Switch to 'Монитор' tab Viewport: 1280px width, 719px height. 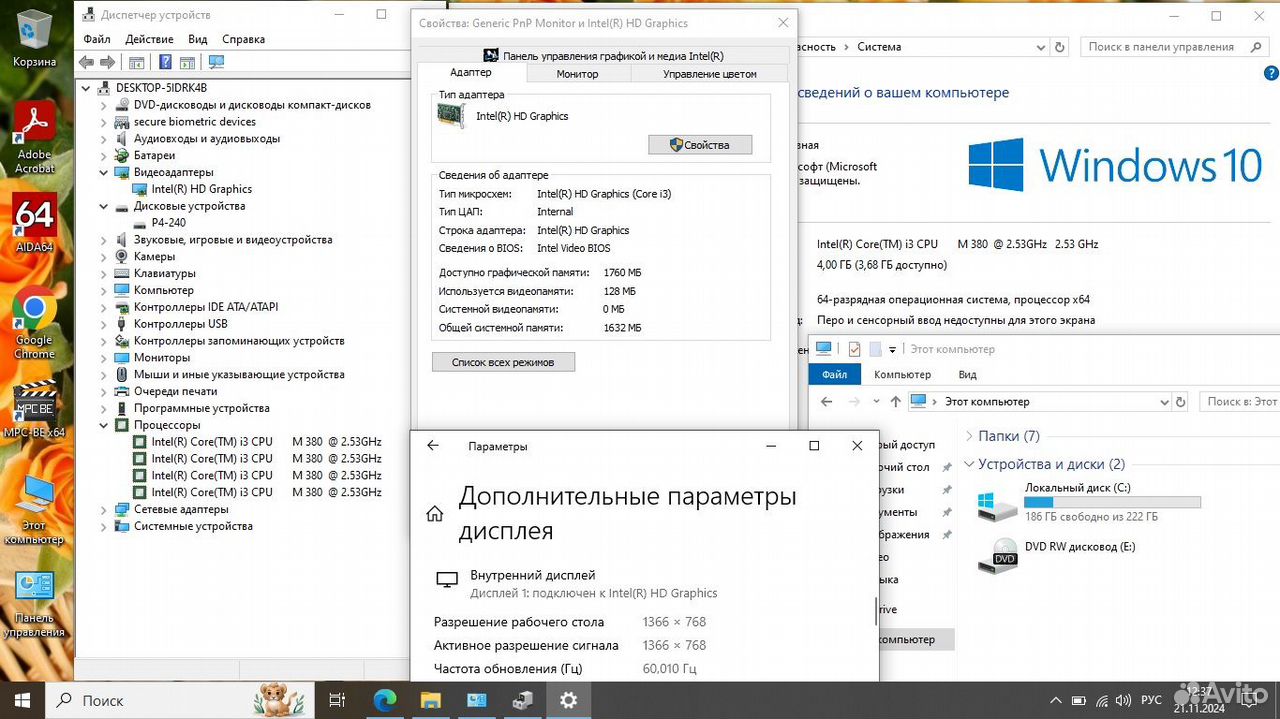click(x=577, y=74)
